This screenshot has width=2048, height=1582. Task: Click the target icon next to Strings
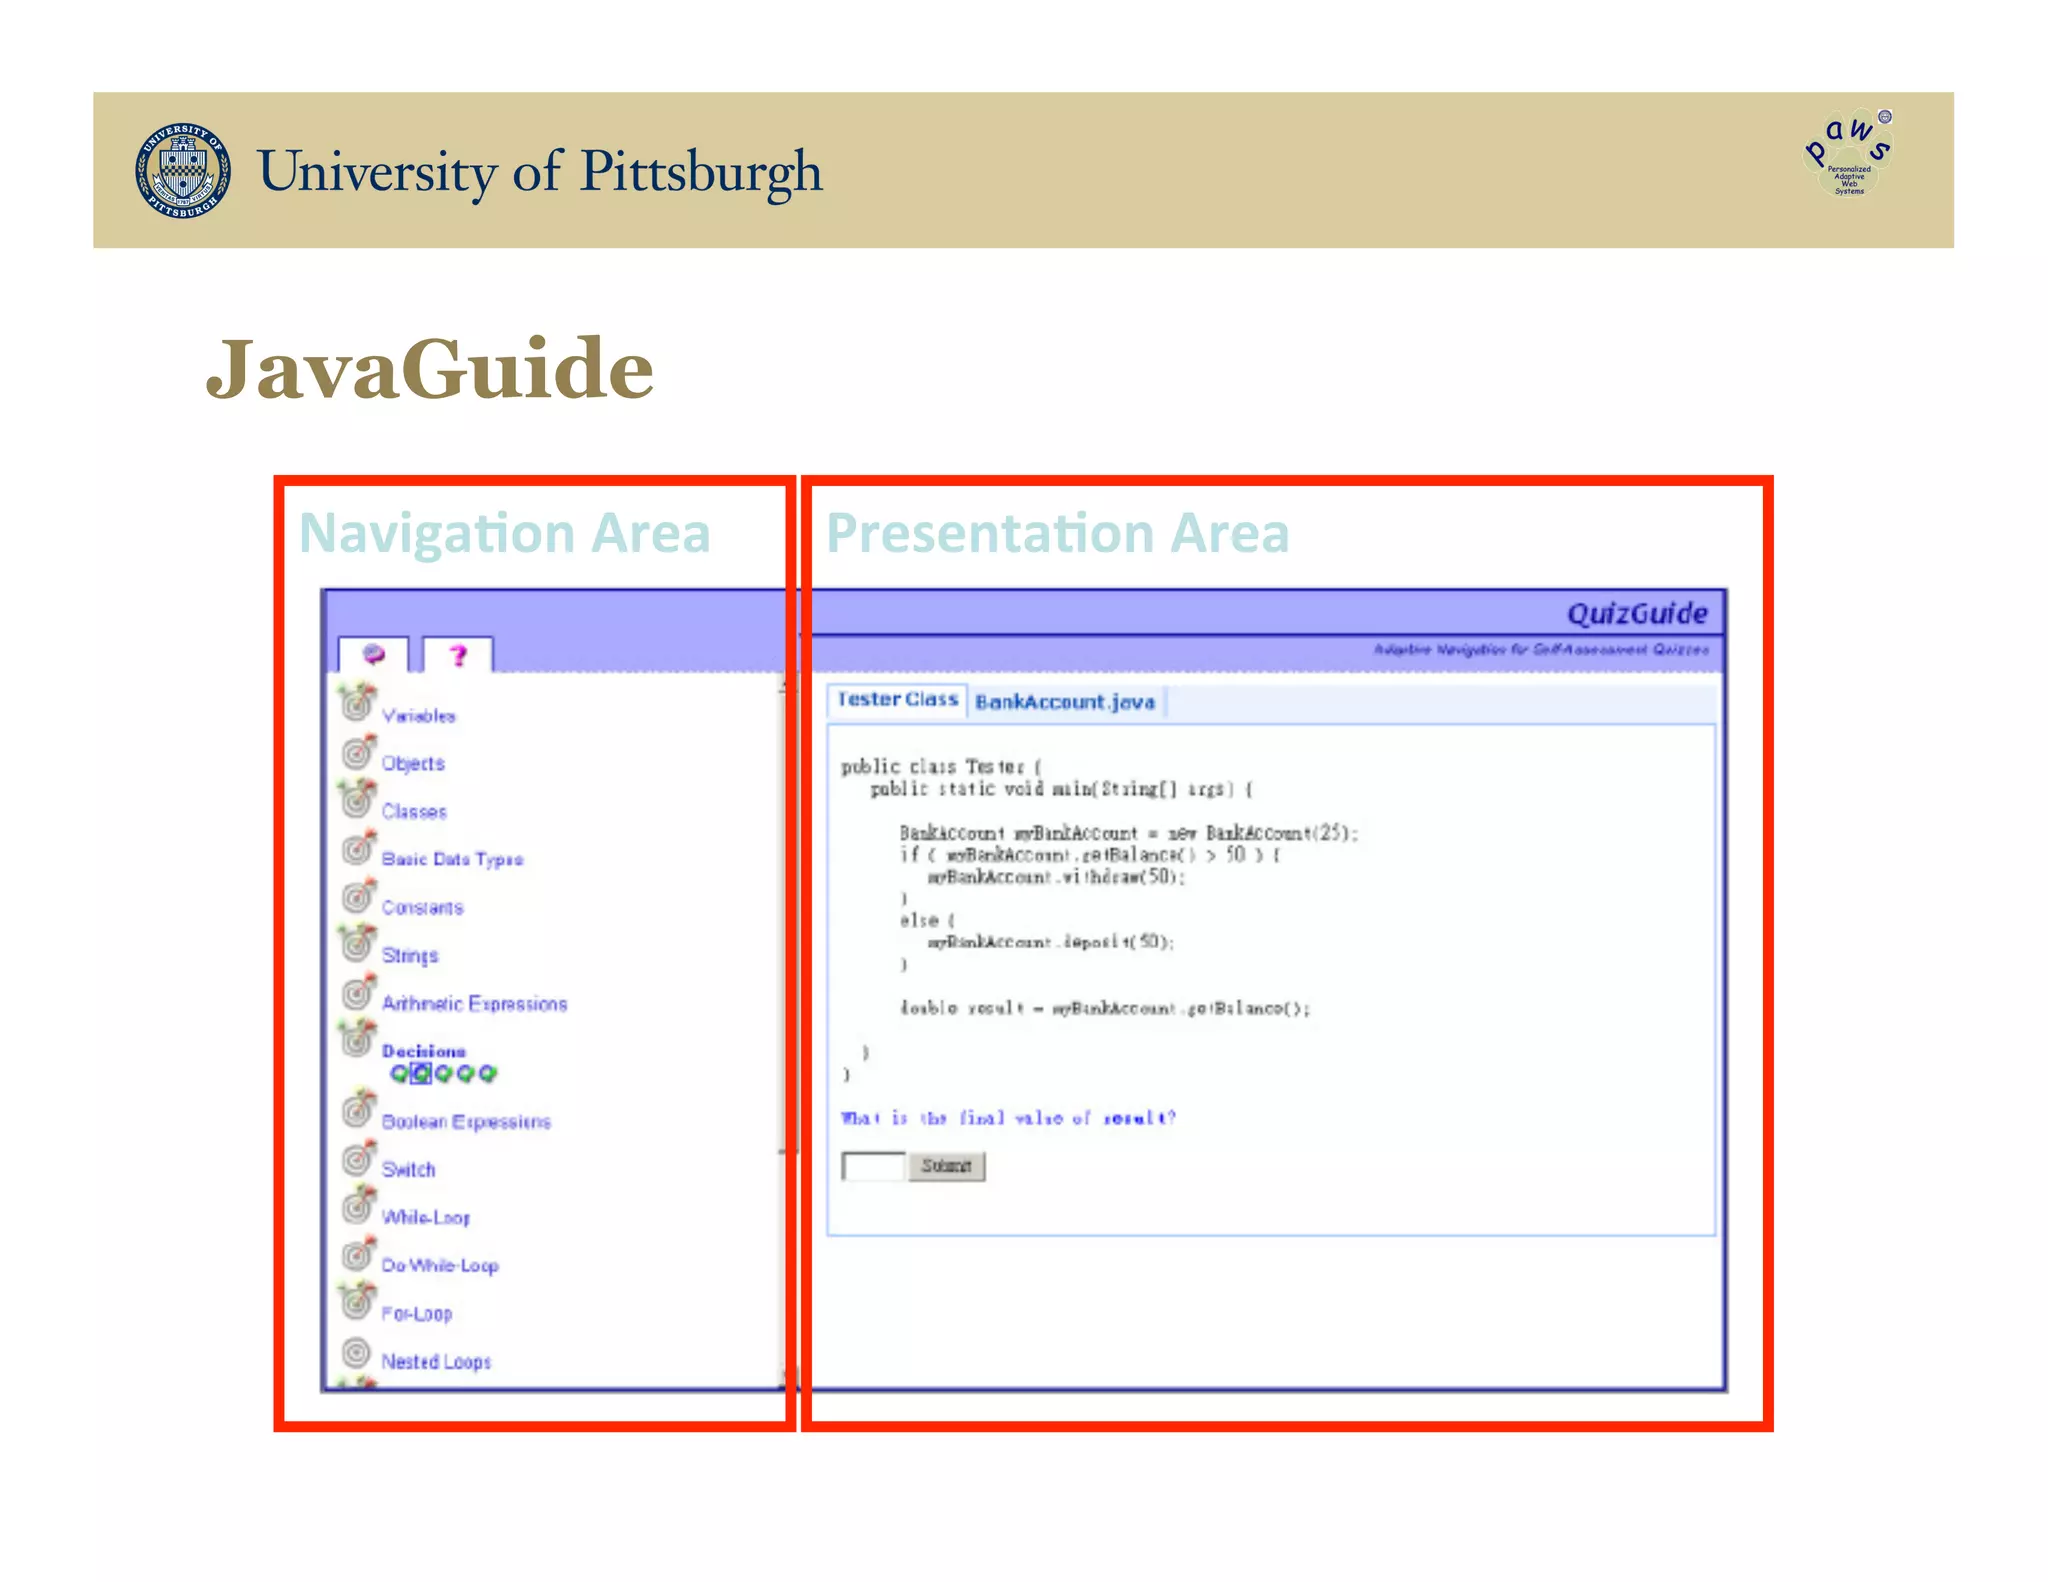pos(357,943)
